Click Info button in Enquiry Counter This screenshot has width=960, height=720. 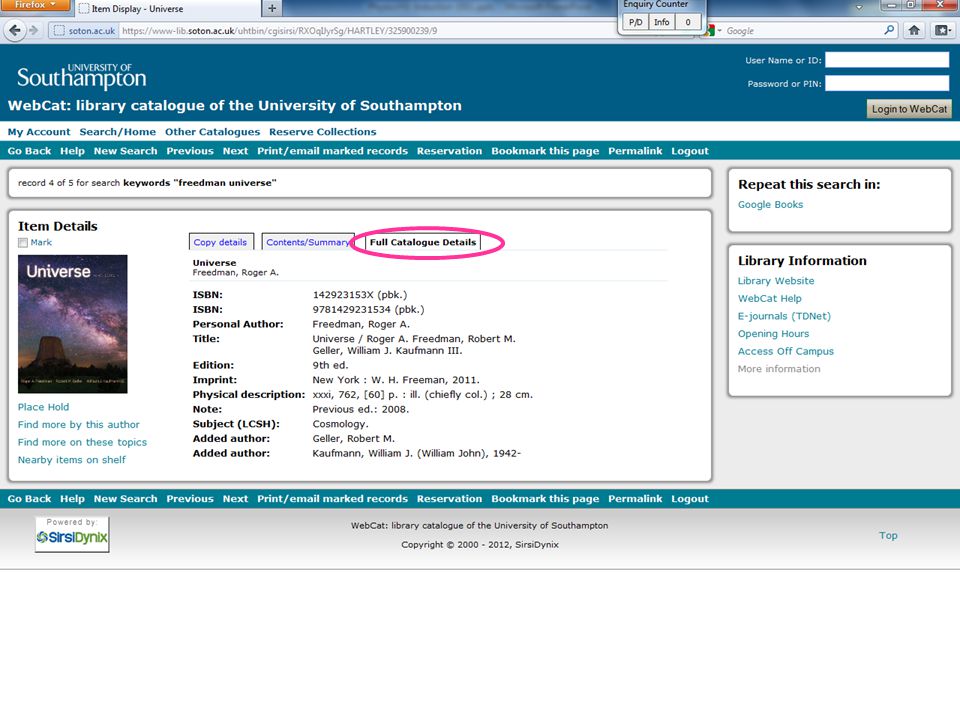pyautogui.click(x=661, y=22)
